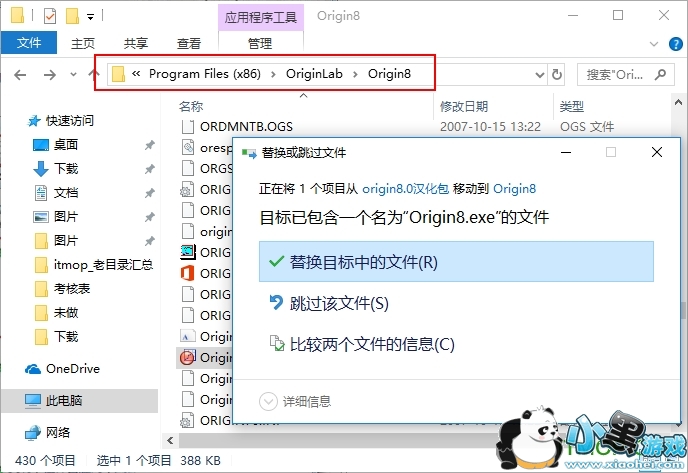Click Program Files (x86) in address path

click(x=205, y=74)
